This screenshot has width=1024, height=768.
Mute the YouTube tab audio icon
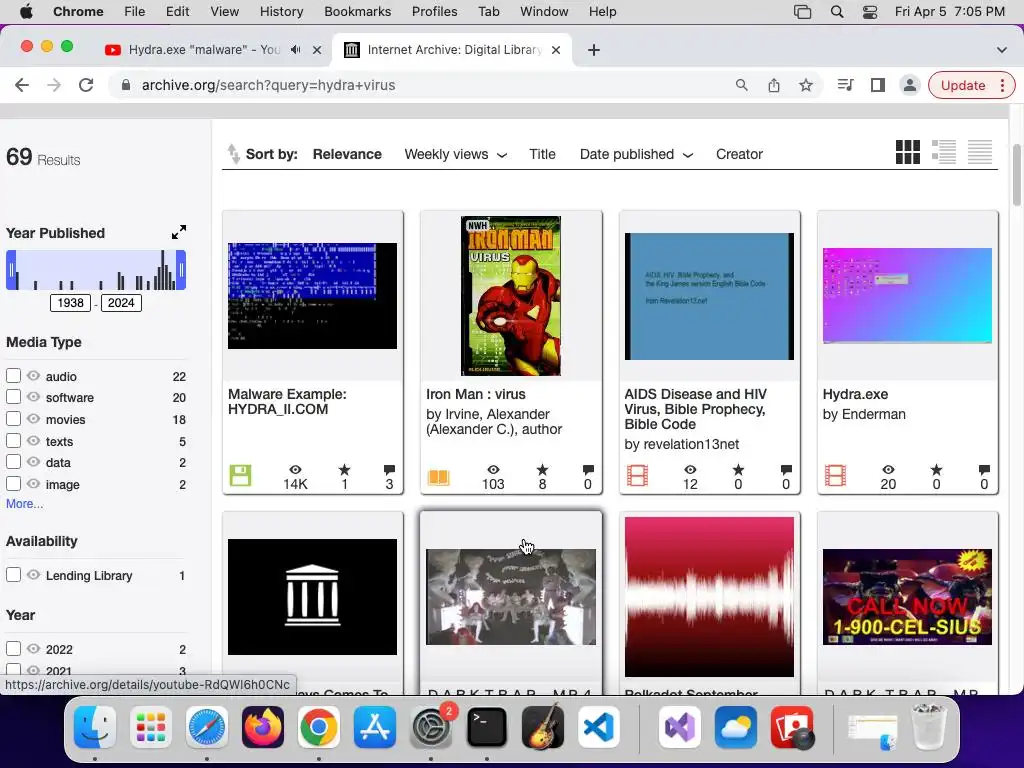point(296,50)
